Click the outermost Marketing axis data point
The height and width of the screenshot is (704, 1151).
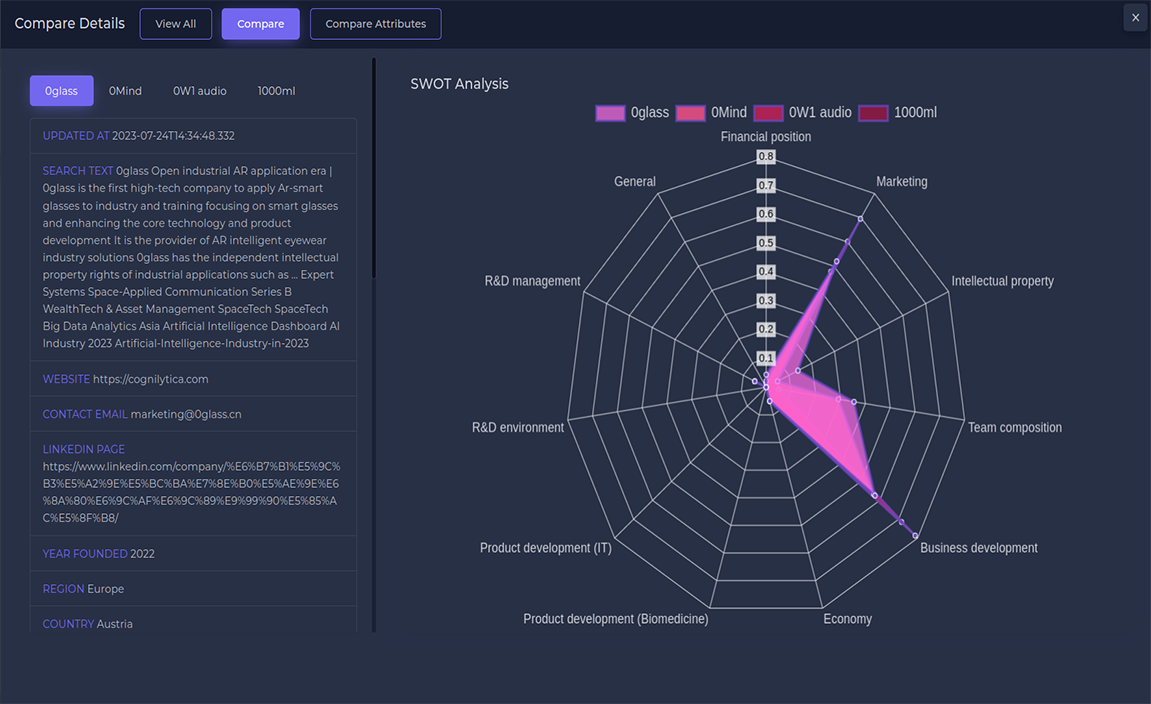coord(860,218)
